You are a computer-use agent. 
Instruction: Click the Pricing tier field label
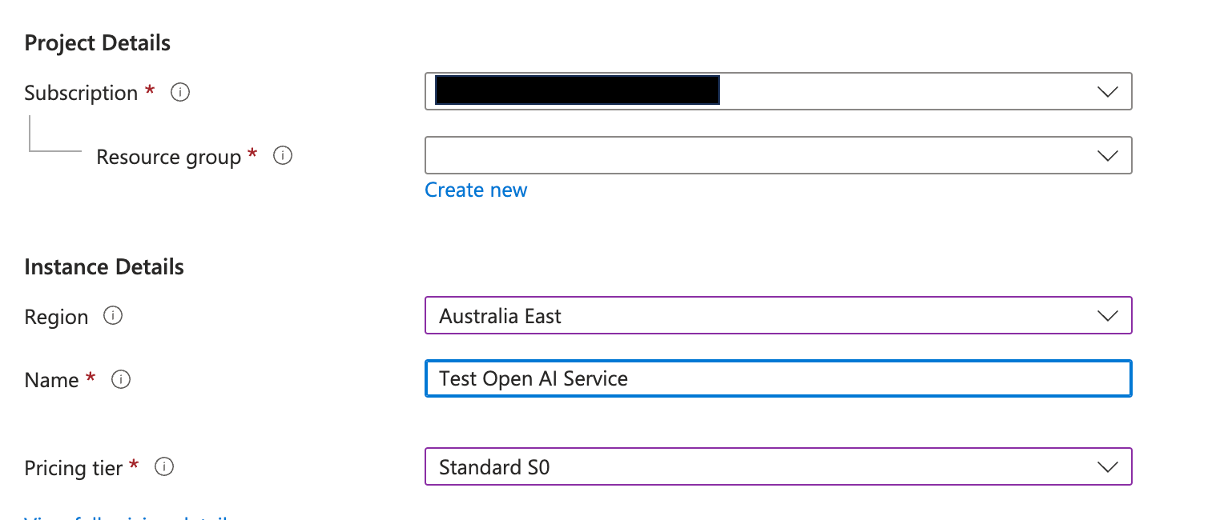[73, 468]
